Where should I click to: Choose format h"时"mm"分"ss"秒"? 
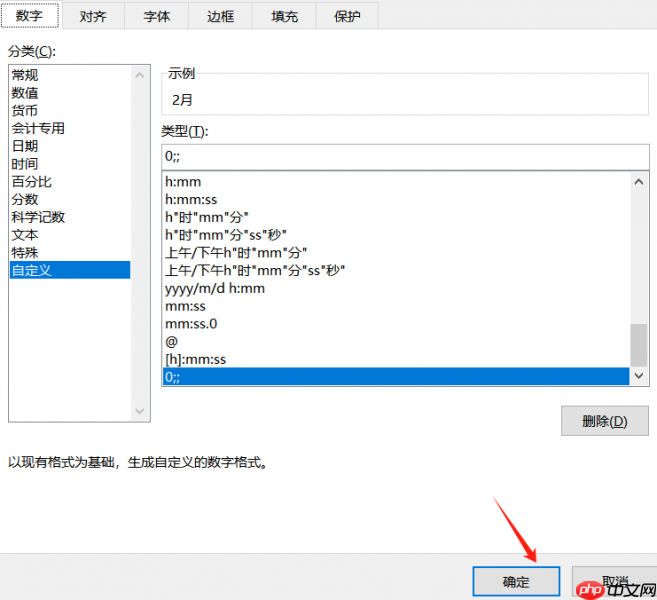(396, 235)
